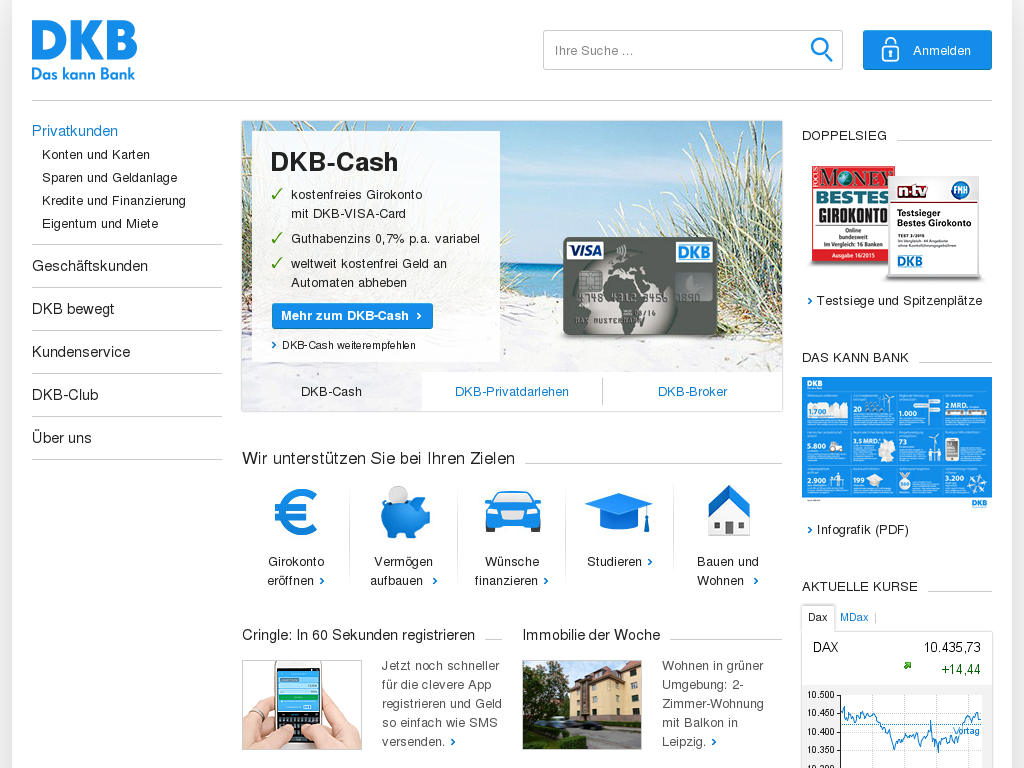The width and height of the screenshot is (1024, 768).
Task: Click Wohnen in grüner Umgebung text link
Action: point(712,704)
